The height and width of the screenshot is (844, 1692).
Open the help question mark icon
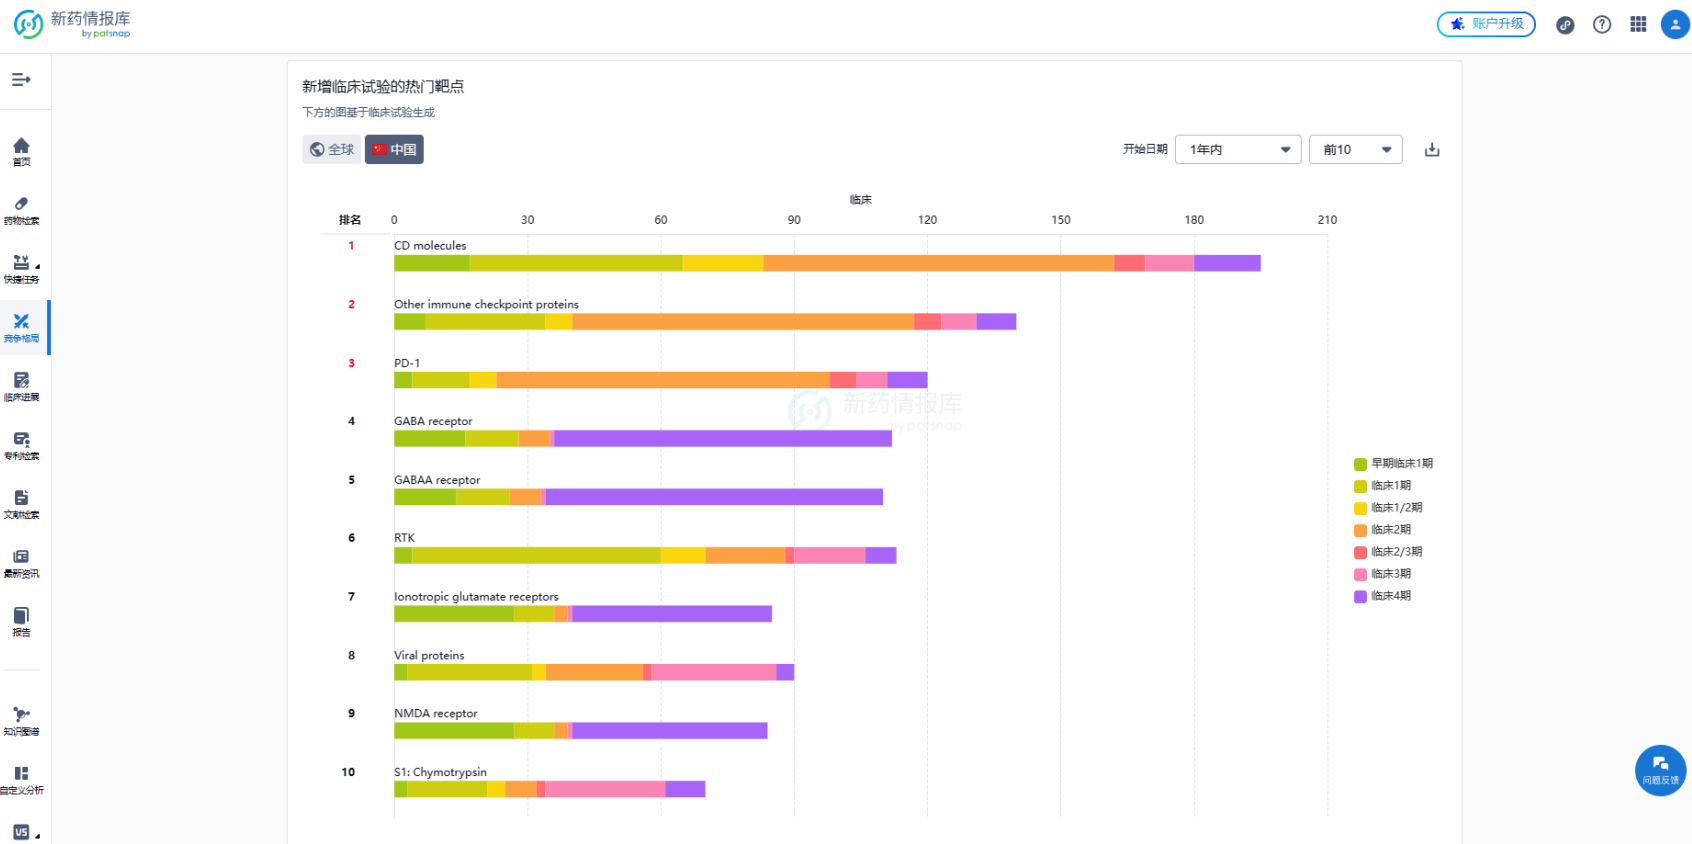[x=1602, y=25]
